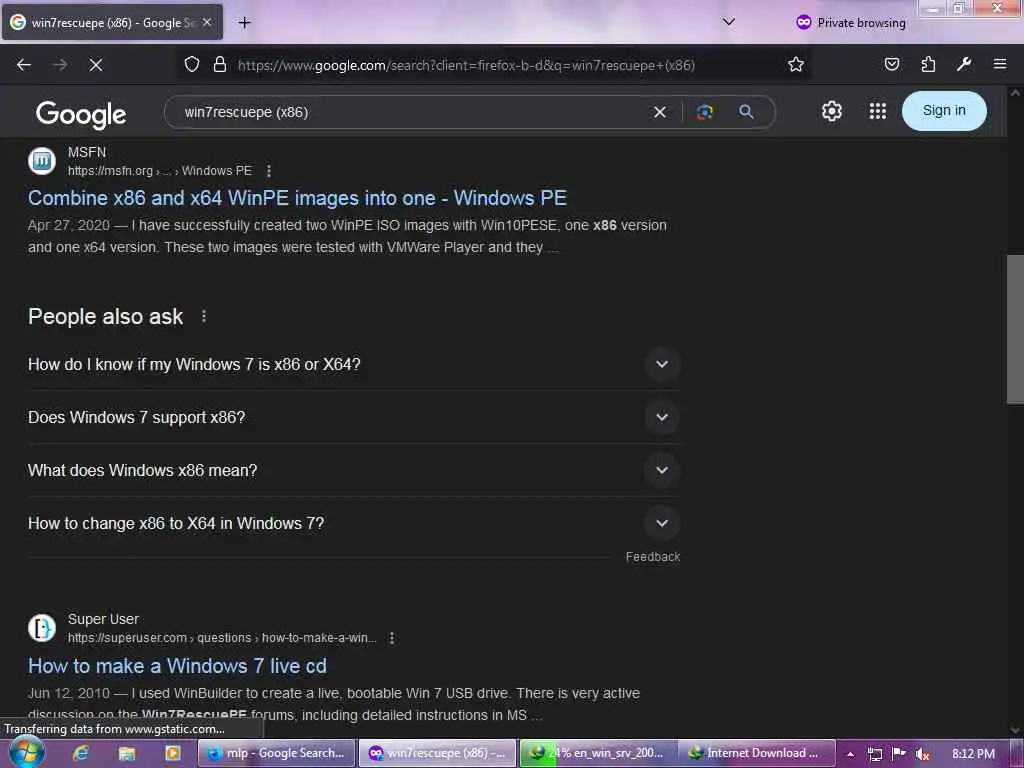
Task: Click the page vertical scrollbar thumb
Action: [x=1015, y=330]
